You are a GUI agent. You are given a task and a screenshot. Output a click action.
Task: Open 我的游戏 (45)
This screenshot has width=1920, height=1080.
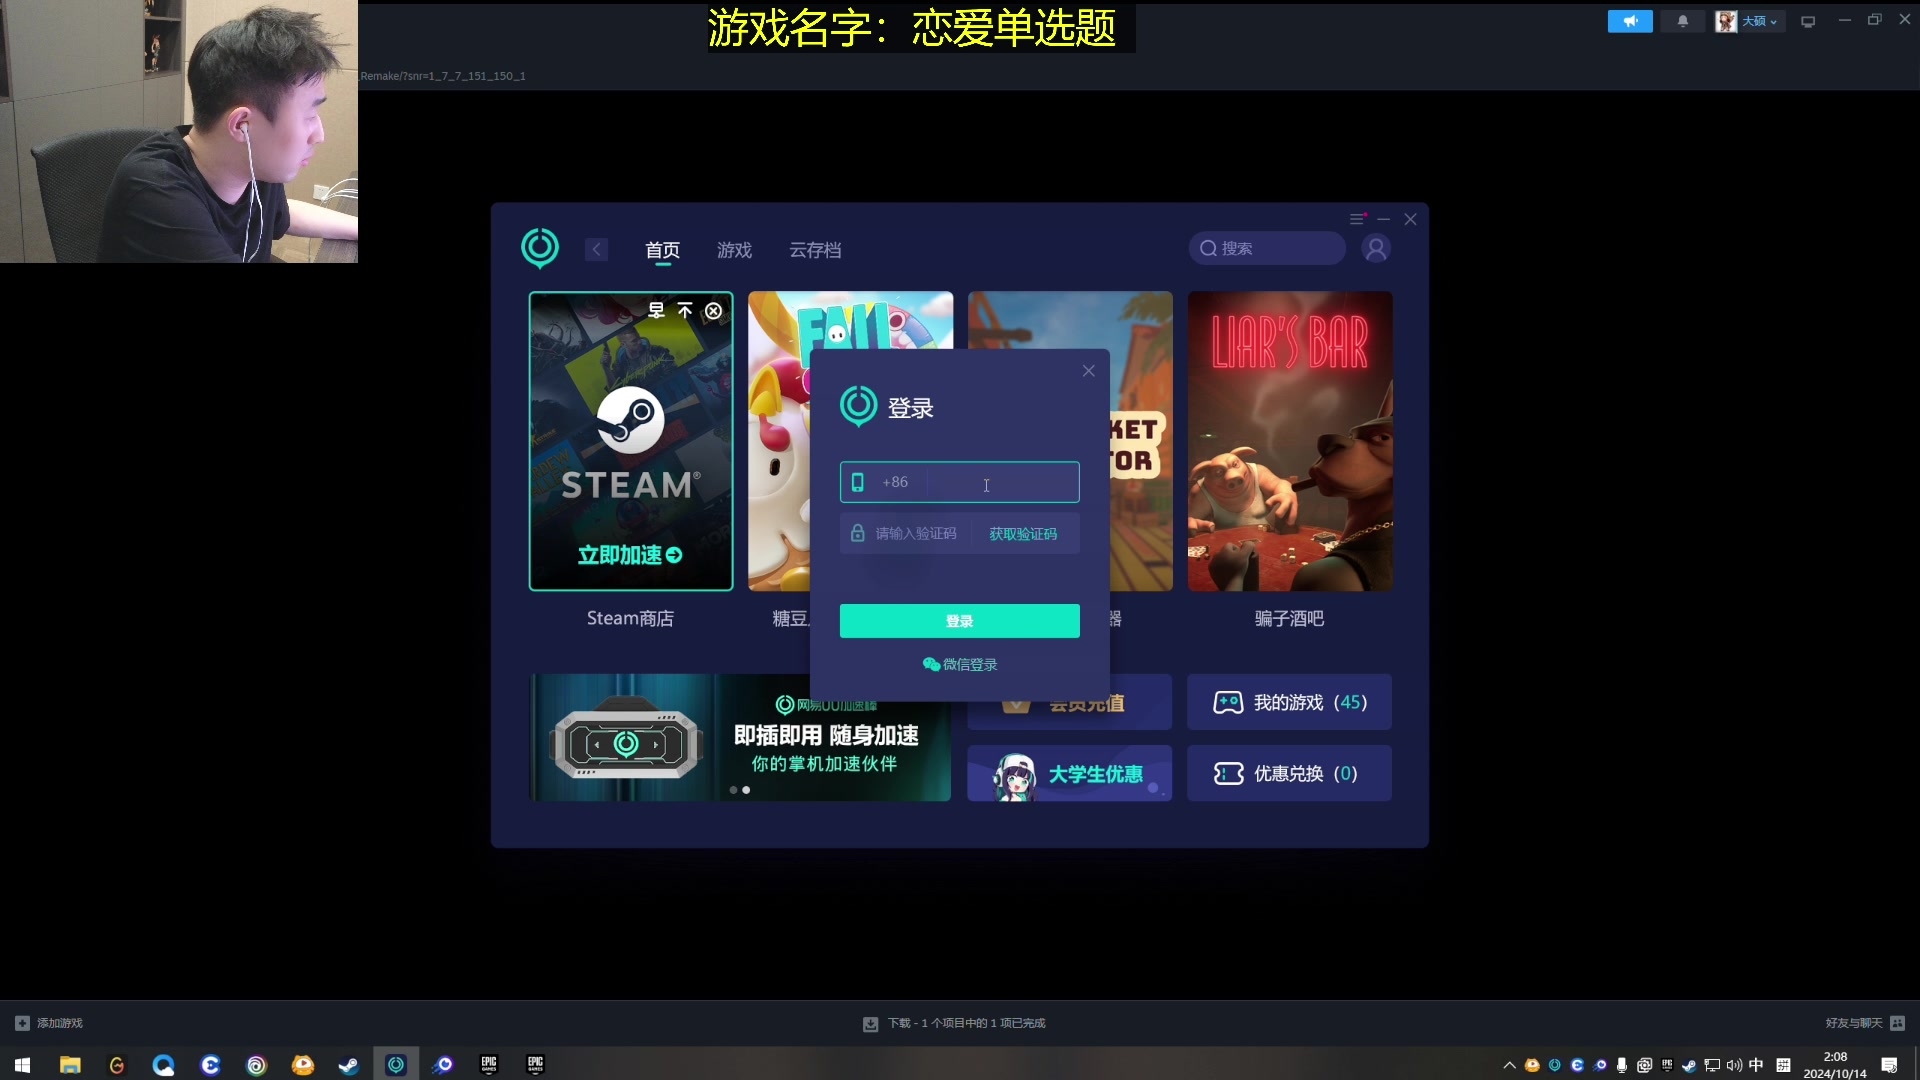[1289, 702]
